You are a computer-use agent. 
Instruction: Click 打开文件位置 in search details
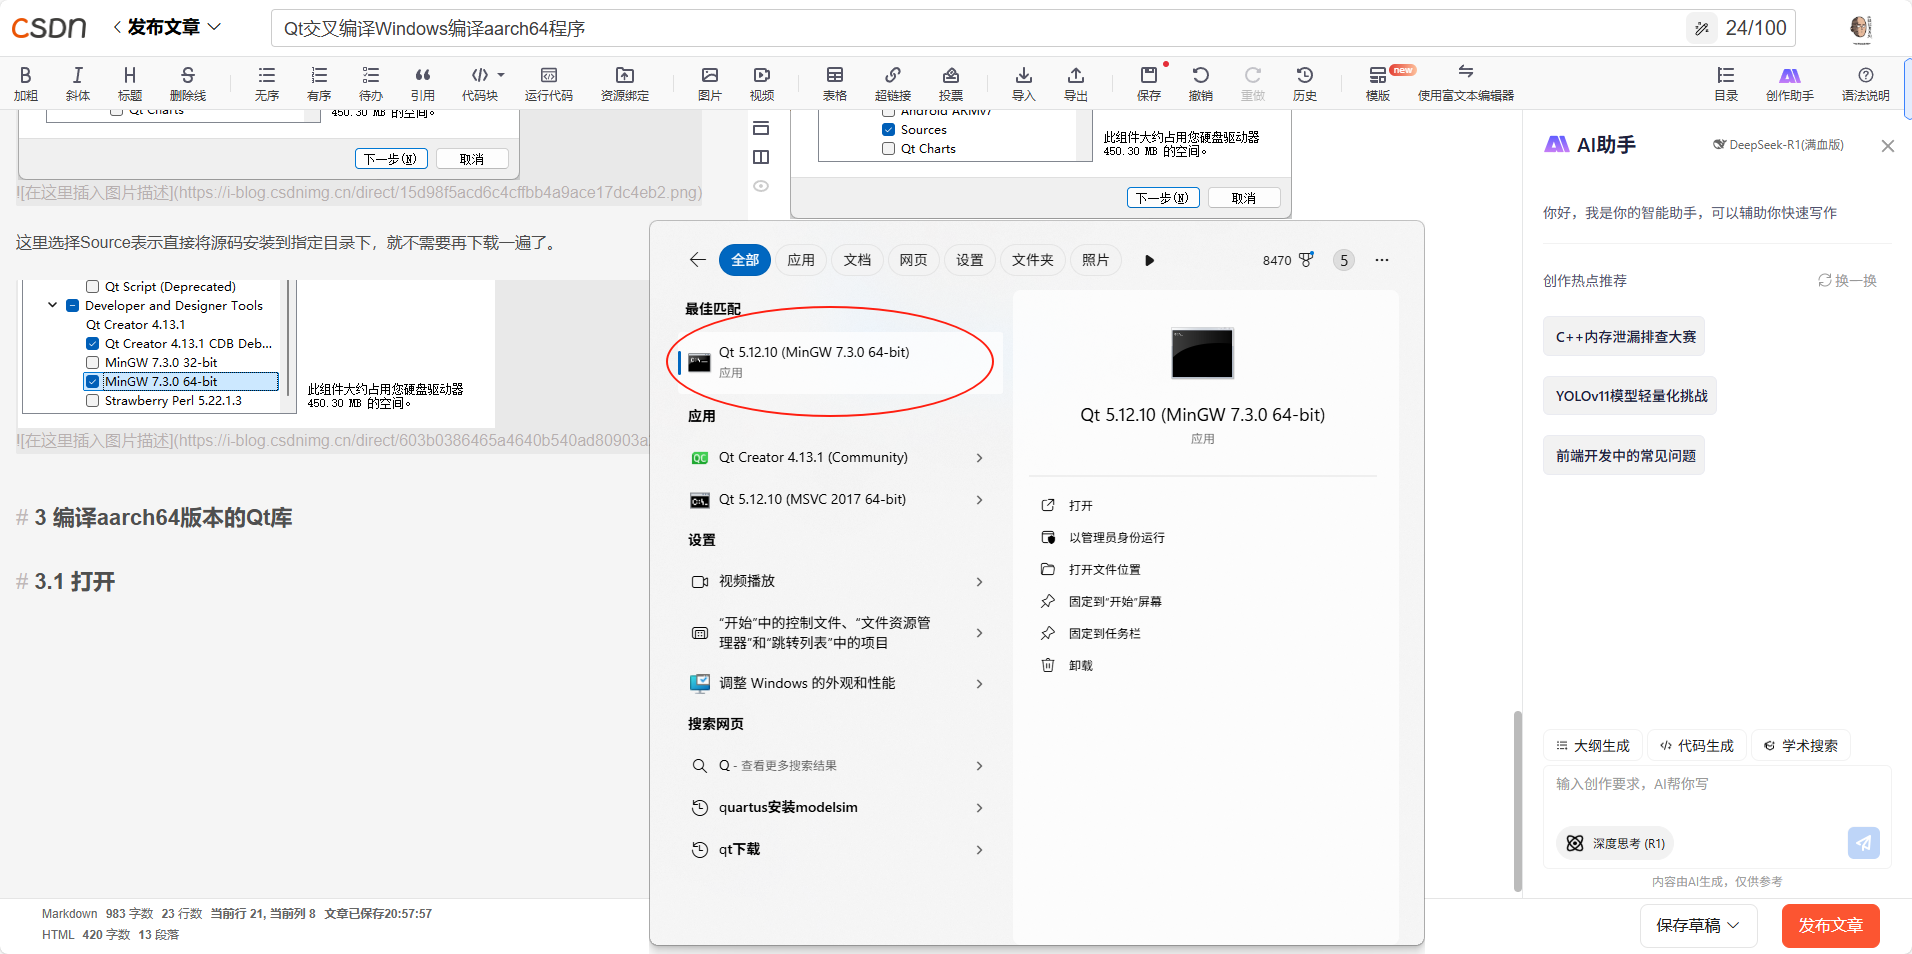click(x=1092, y=570)
